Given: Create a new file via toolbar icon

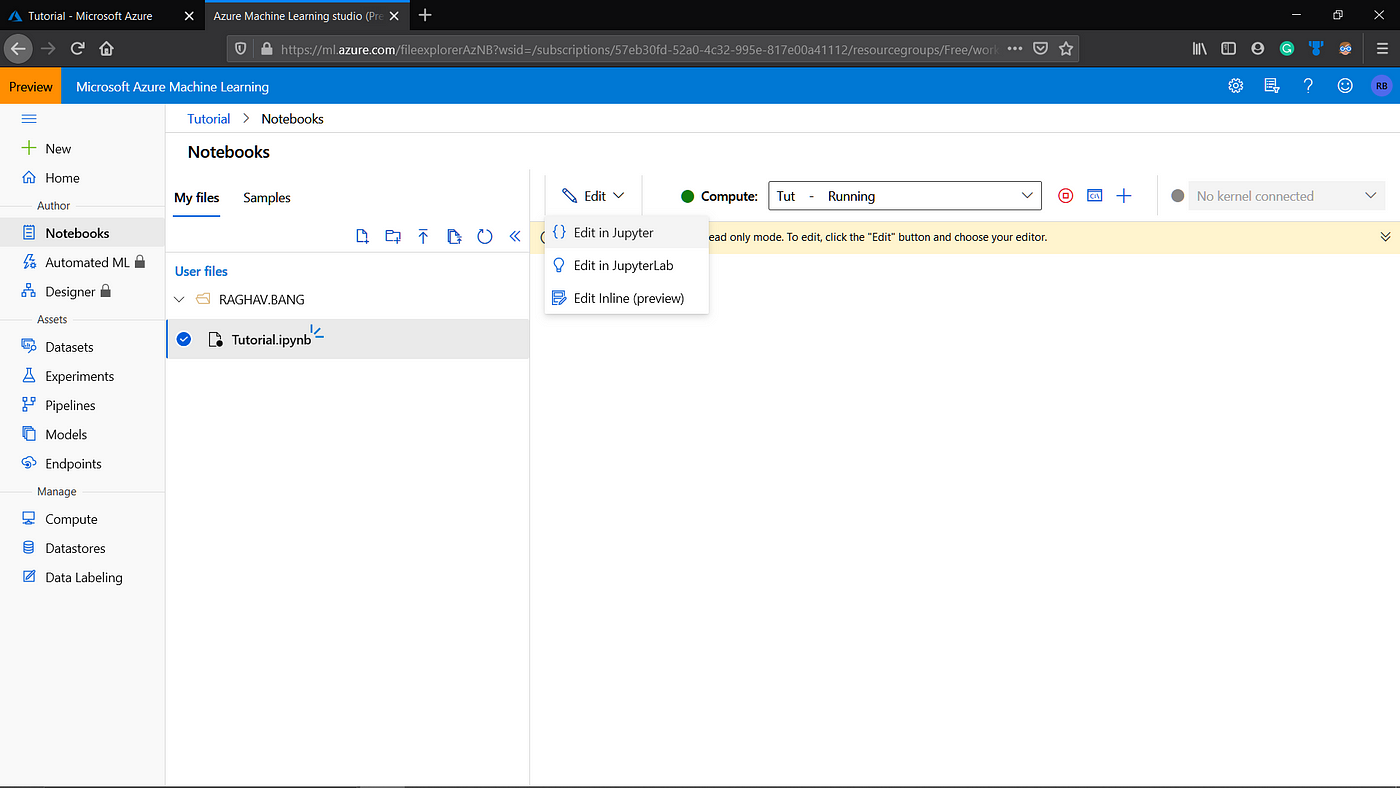Looking at the screenshot, I should point(363,236).
